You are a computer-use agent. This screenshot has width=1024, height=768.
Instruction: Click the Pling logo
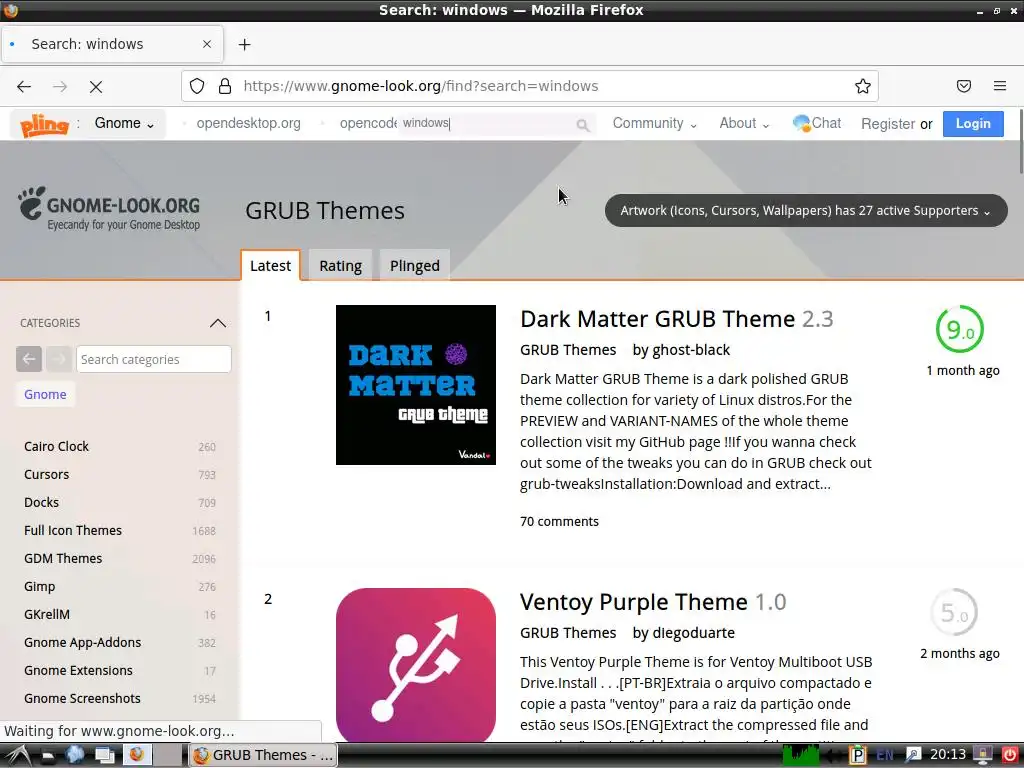[44, 124]
